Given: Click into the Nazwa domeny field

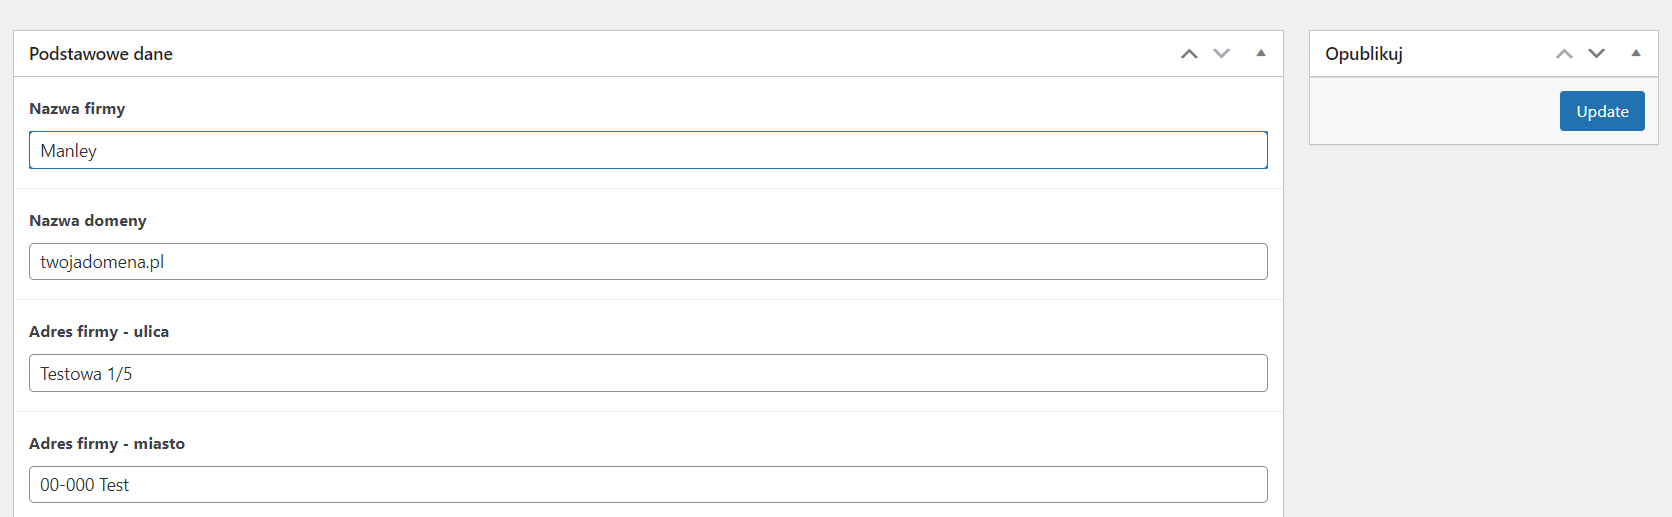Looking at the screenshot, I should [x=648, y=262].
